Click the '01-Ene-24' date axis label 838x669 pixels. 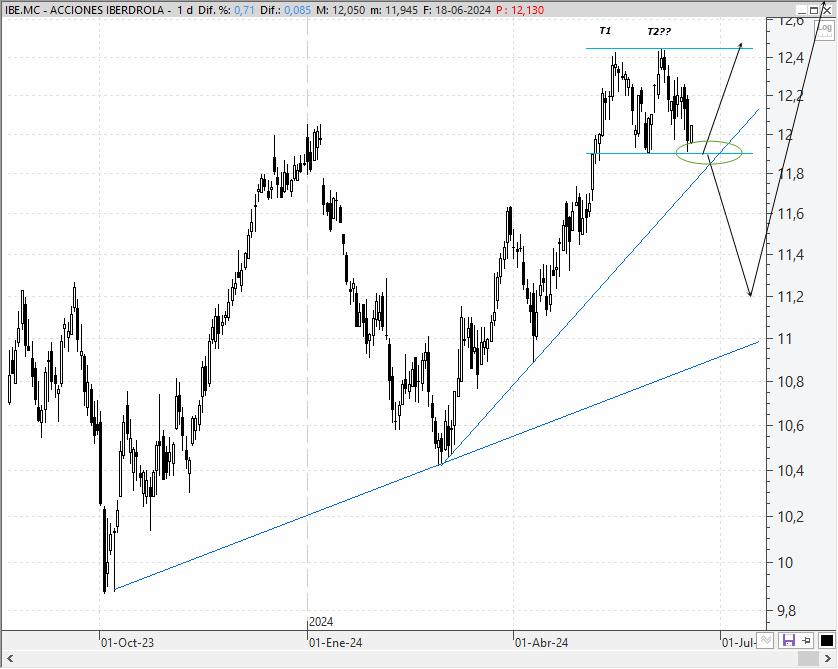[x=335, y=643]
